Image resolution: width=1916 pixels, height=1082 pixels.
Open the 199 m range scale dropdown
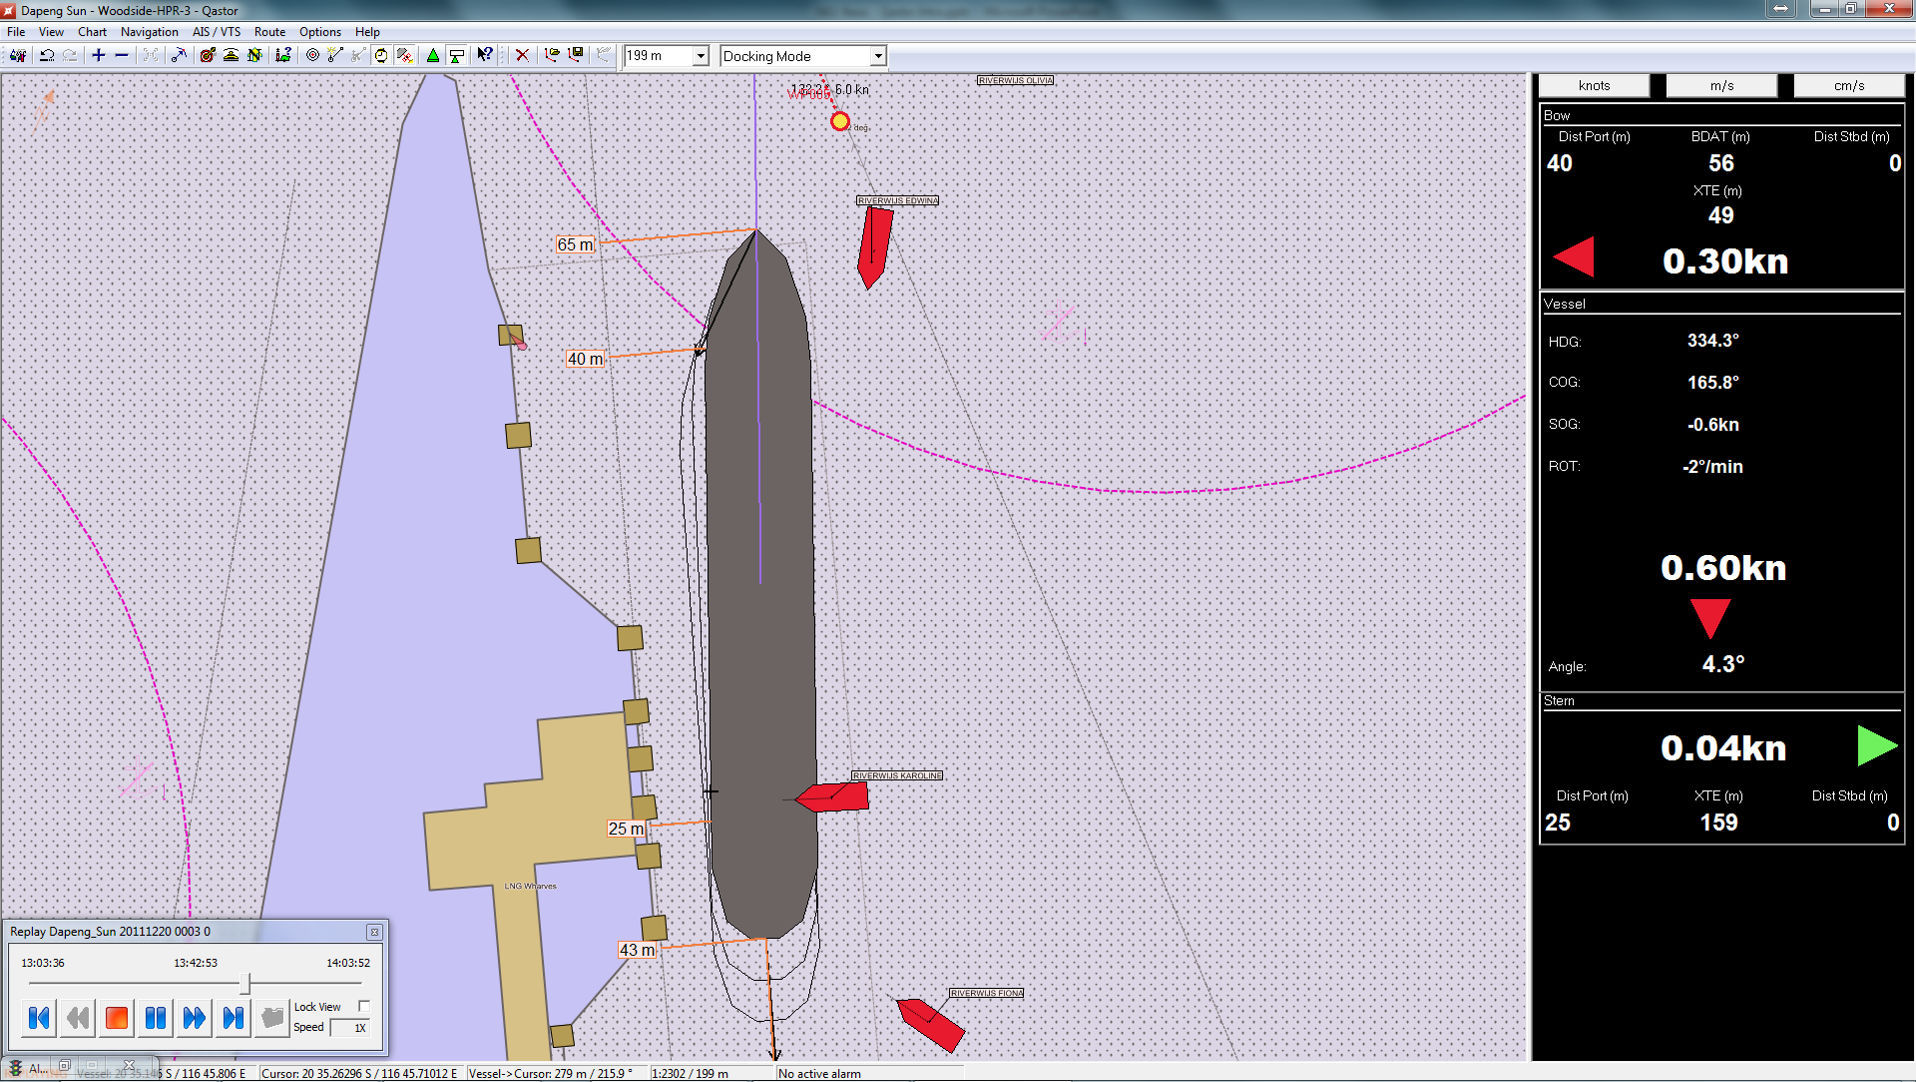(x=701, y=55)
